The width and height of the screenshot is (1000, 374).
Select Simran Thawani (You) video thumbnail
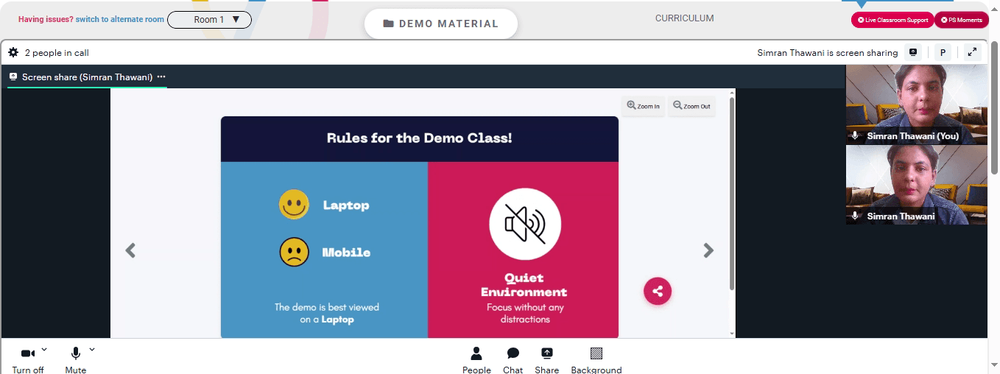pyautogui.click(x=916, y=105)
